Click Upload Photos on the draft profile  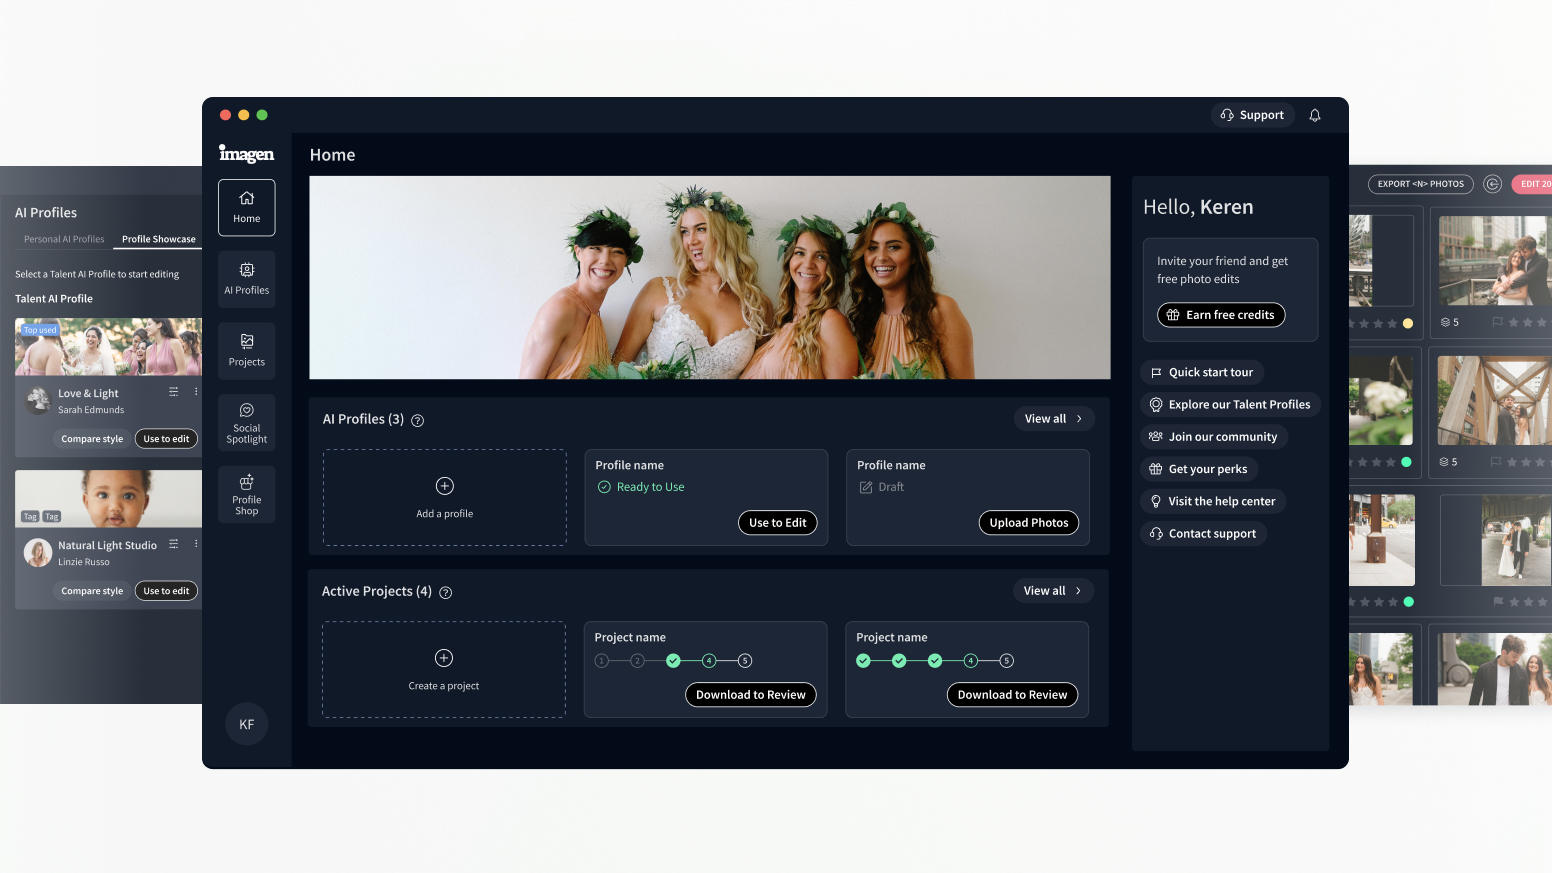point(1029,523)
